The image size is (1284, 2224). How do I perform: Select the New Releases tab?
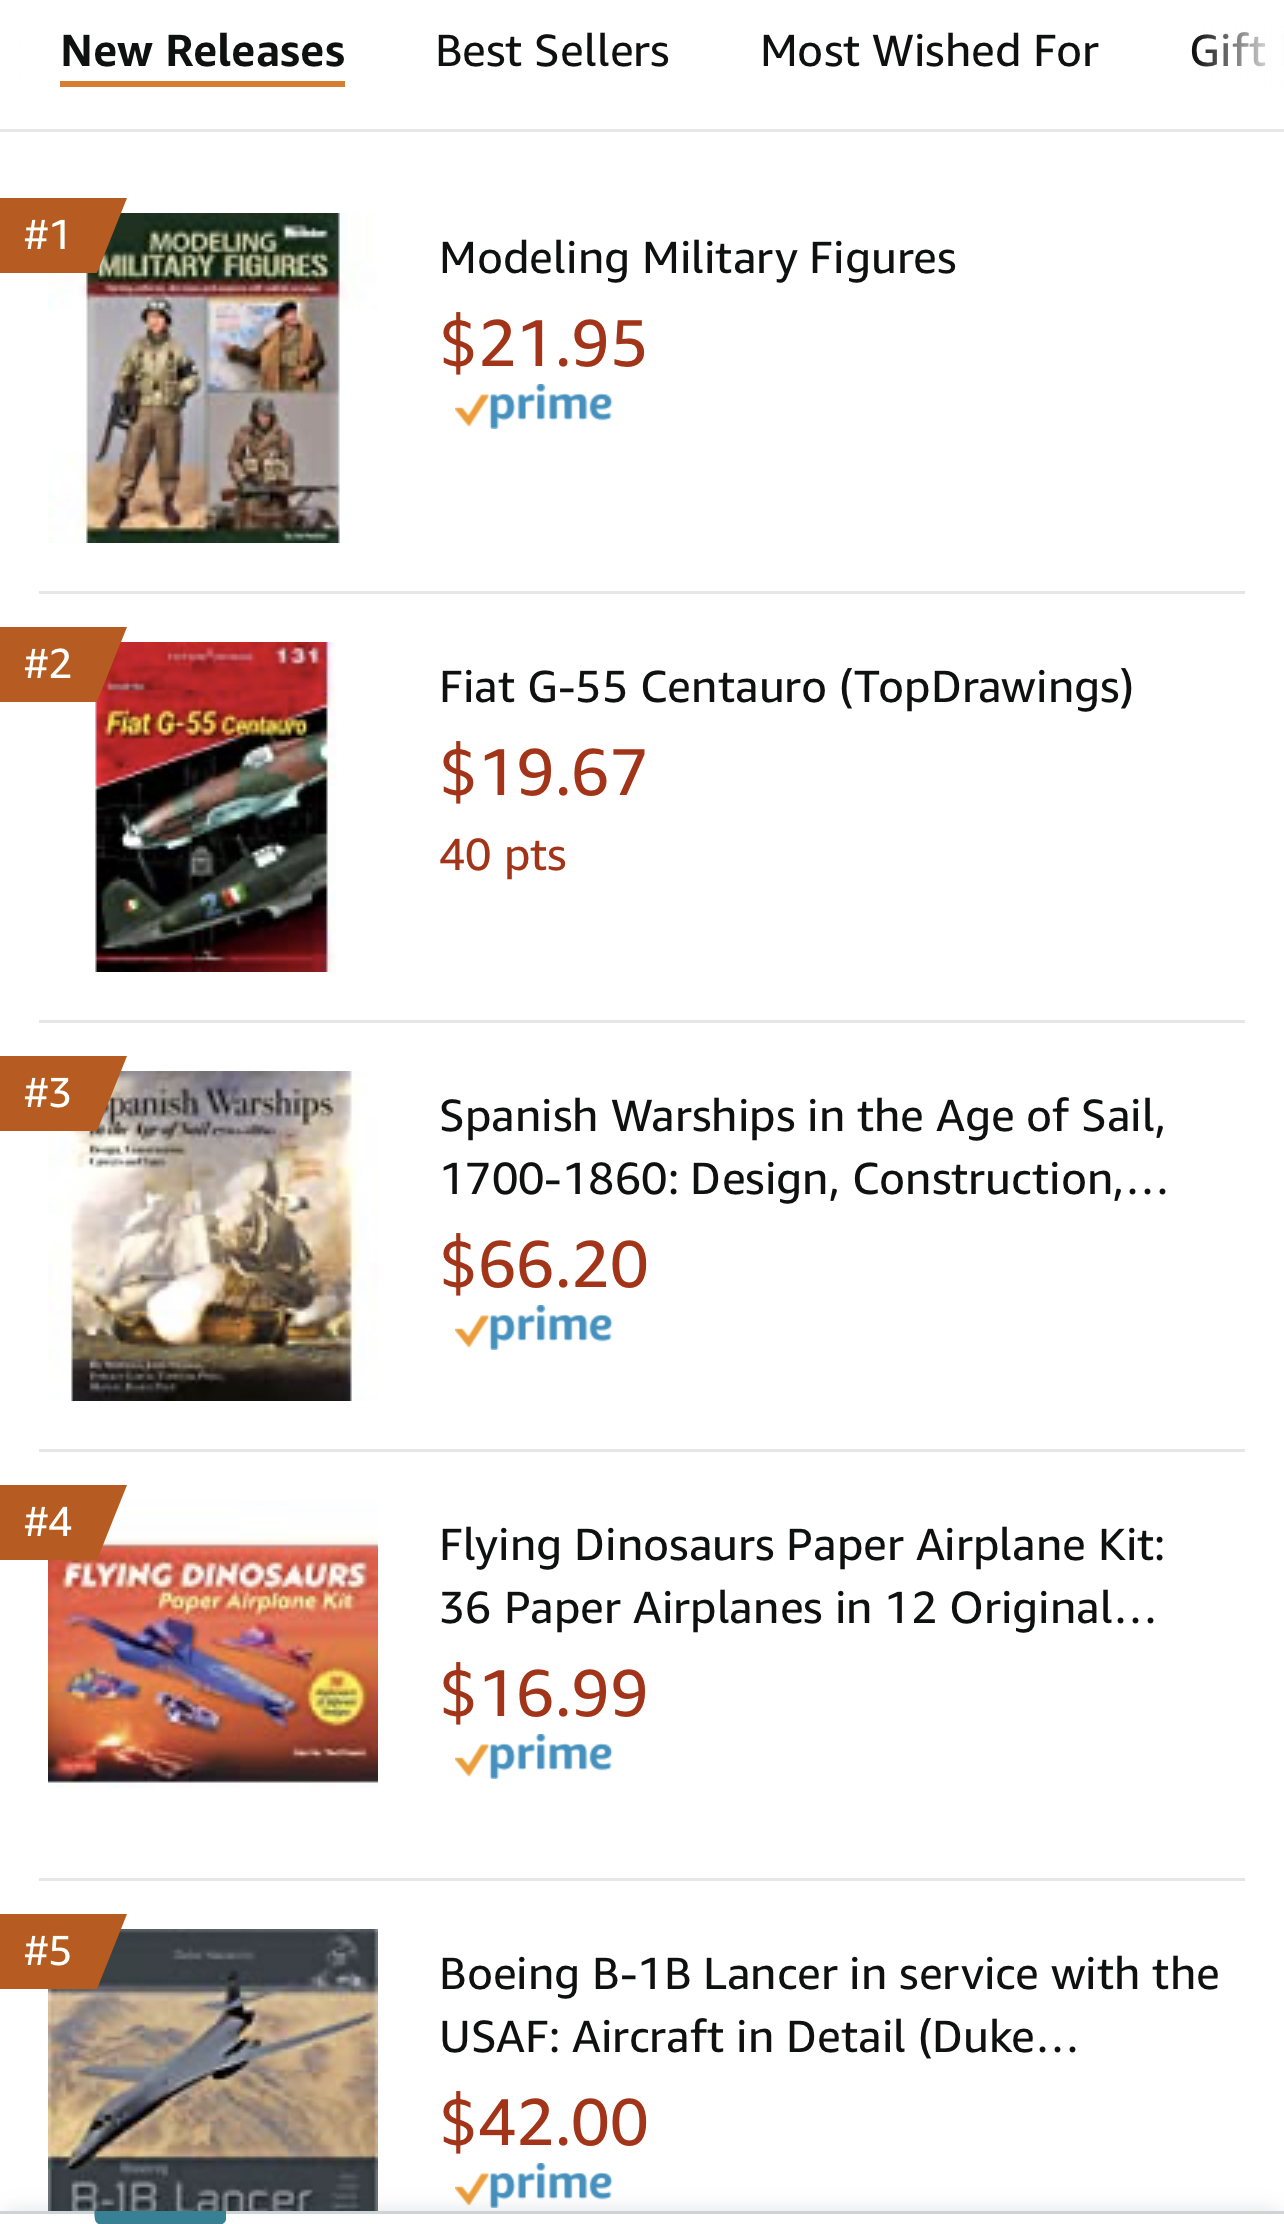[203, 51]
